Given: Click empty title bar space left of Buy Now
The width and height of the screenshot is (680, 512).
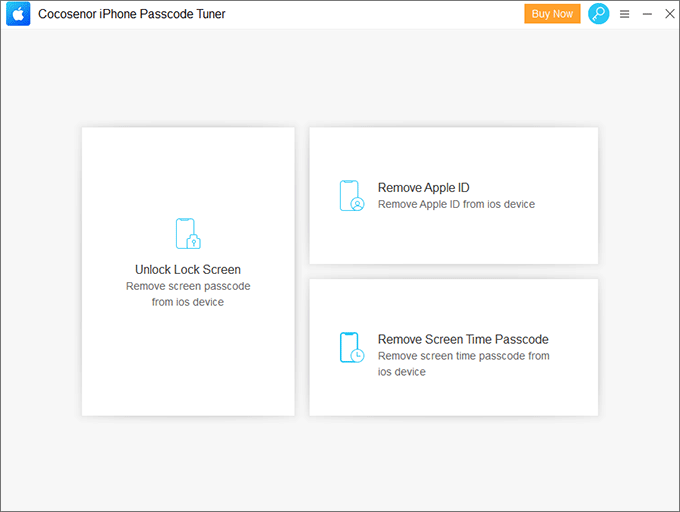Looking at the screenshot, I should (x=380, y=14).
